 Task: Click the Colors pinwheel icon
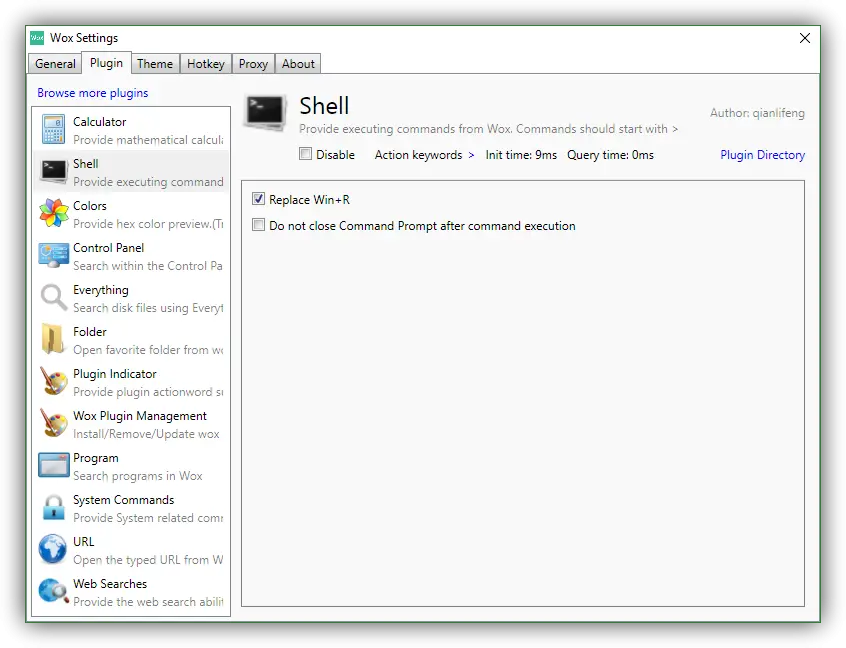(53, 213)
